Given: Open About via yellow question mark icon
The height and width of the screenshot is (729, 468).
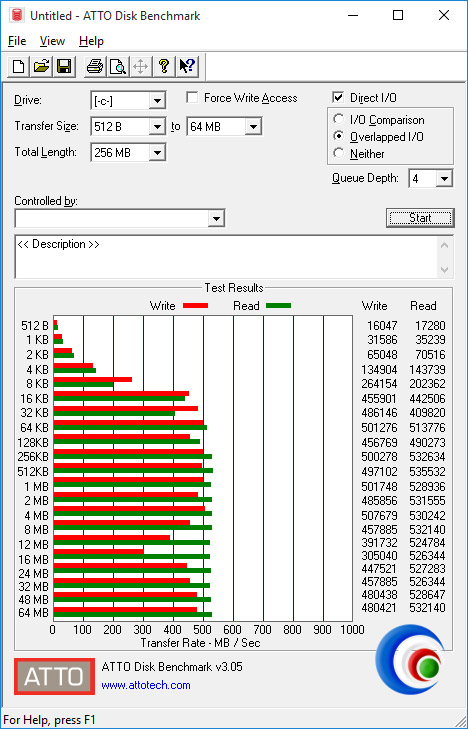Looking at the screenshot, I should click(x=163, y=66).
